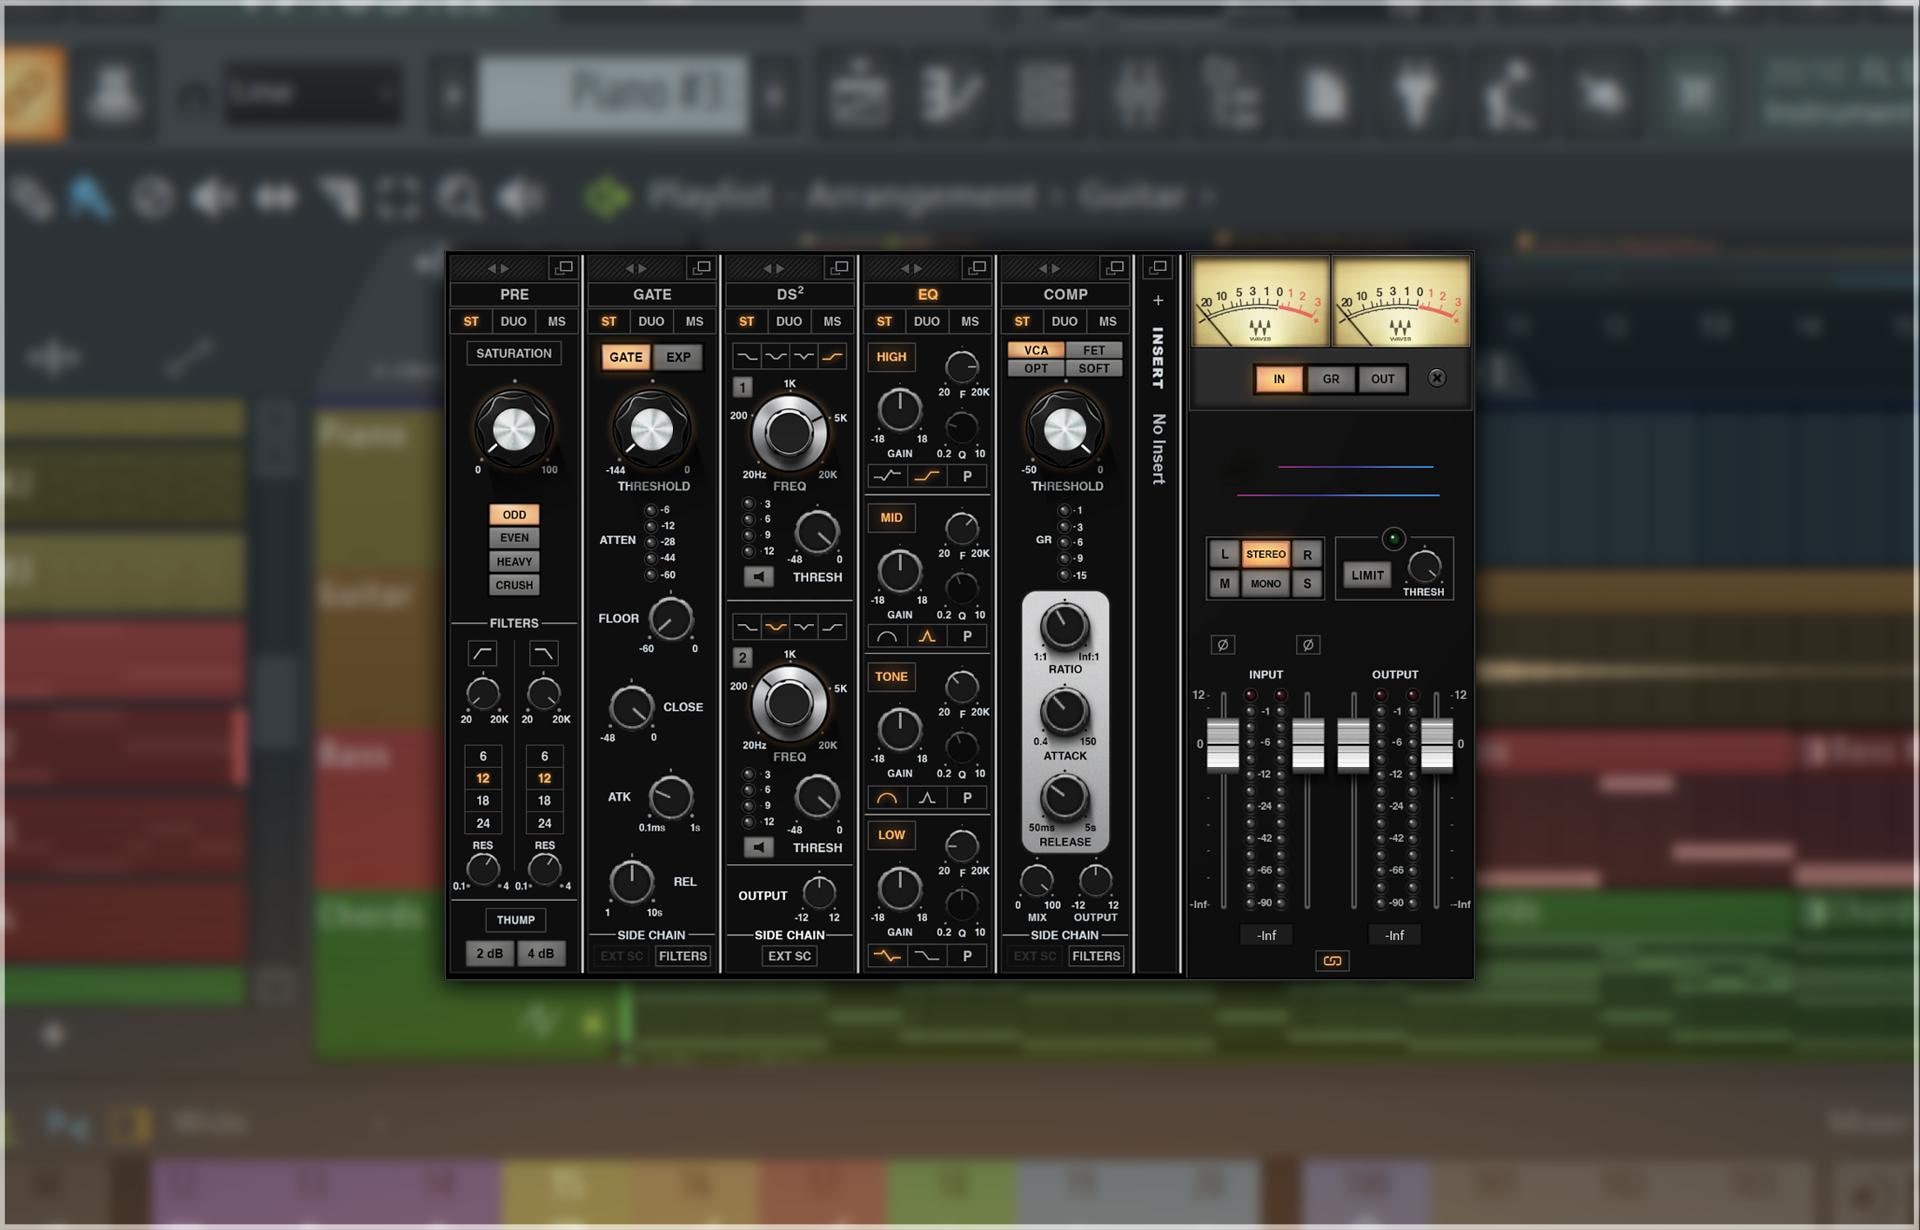Enable the SATURATION section
The image size is (1920, 1230).
pyautogui.click(x=514, y=353)
